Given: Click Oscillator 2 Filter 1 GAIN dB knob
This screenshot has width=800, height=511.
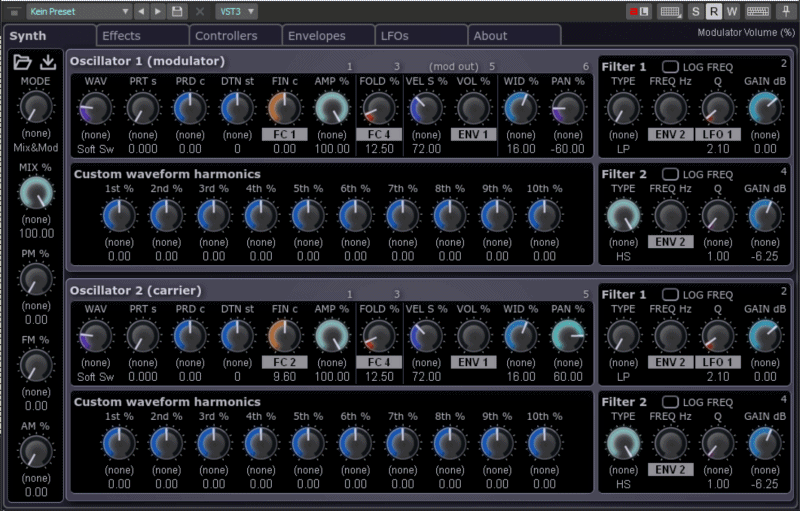Looking at the screenshot, I should point(765,336).
